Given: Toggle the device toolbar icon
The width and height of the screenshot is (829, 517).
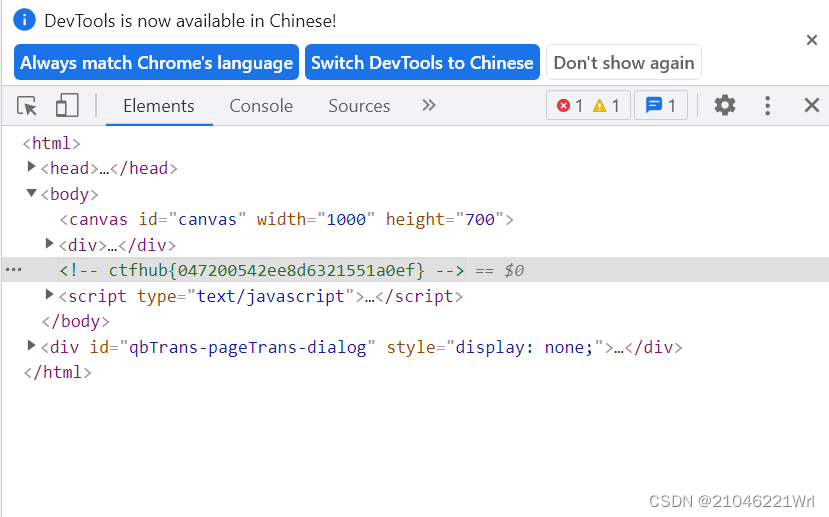Looking at the screenshot, I should 67,106.
